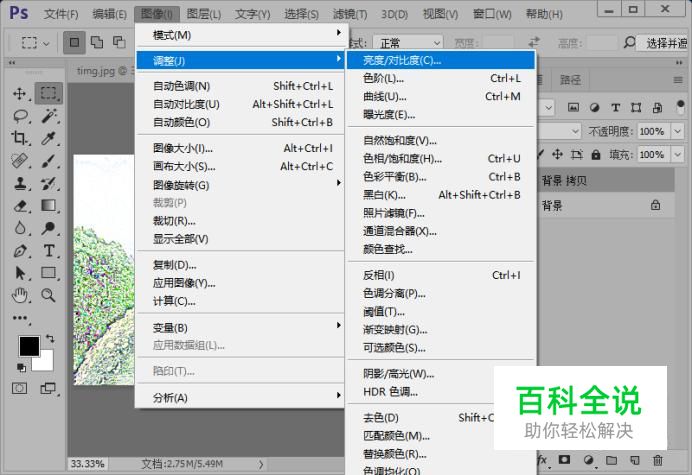The width and height of the screenshot is (692, 475).
Task: Select the Hand tool
Action: pyautogui.click(x=20, y=295)
